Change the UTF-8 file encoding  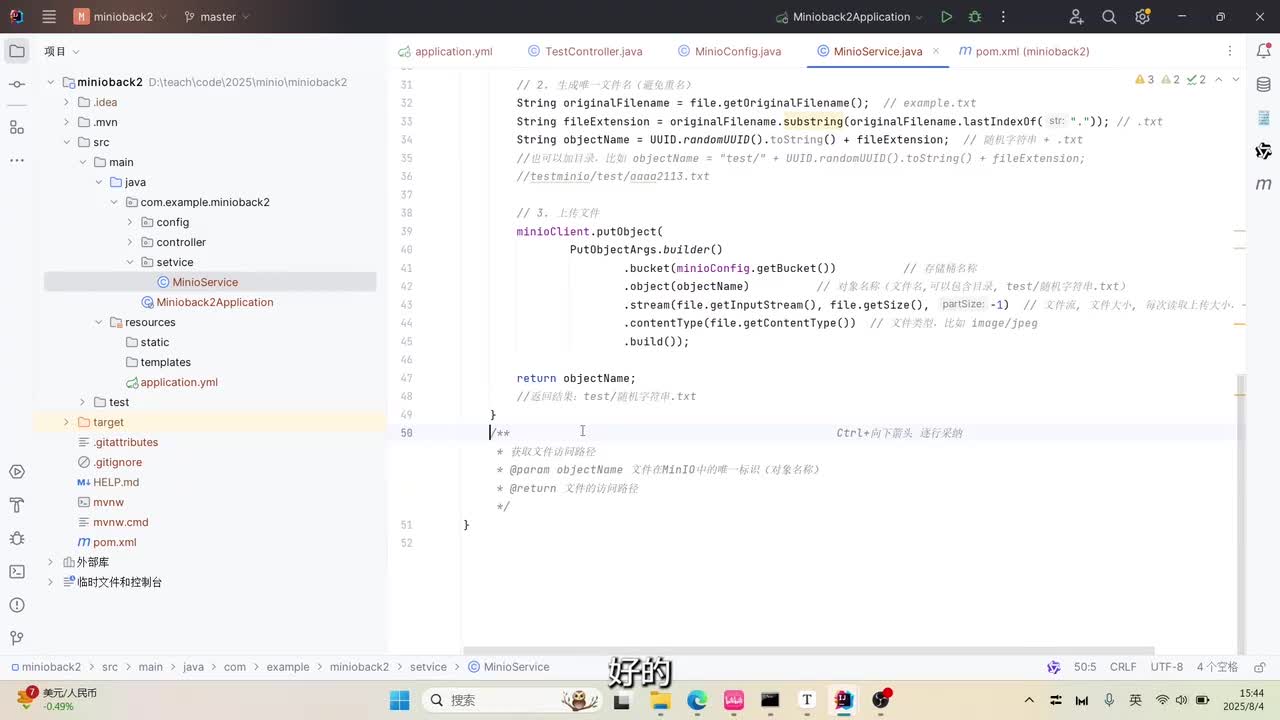click(1167, 667)
